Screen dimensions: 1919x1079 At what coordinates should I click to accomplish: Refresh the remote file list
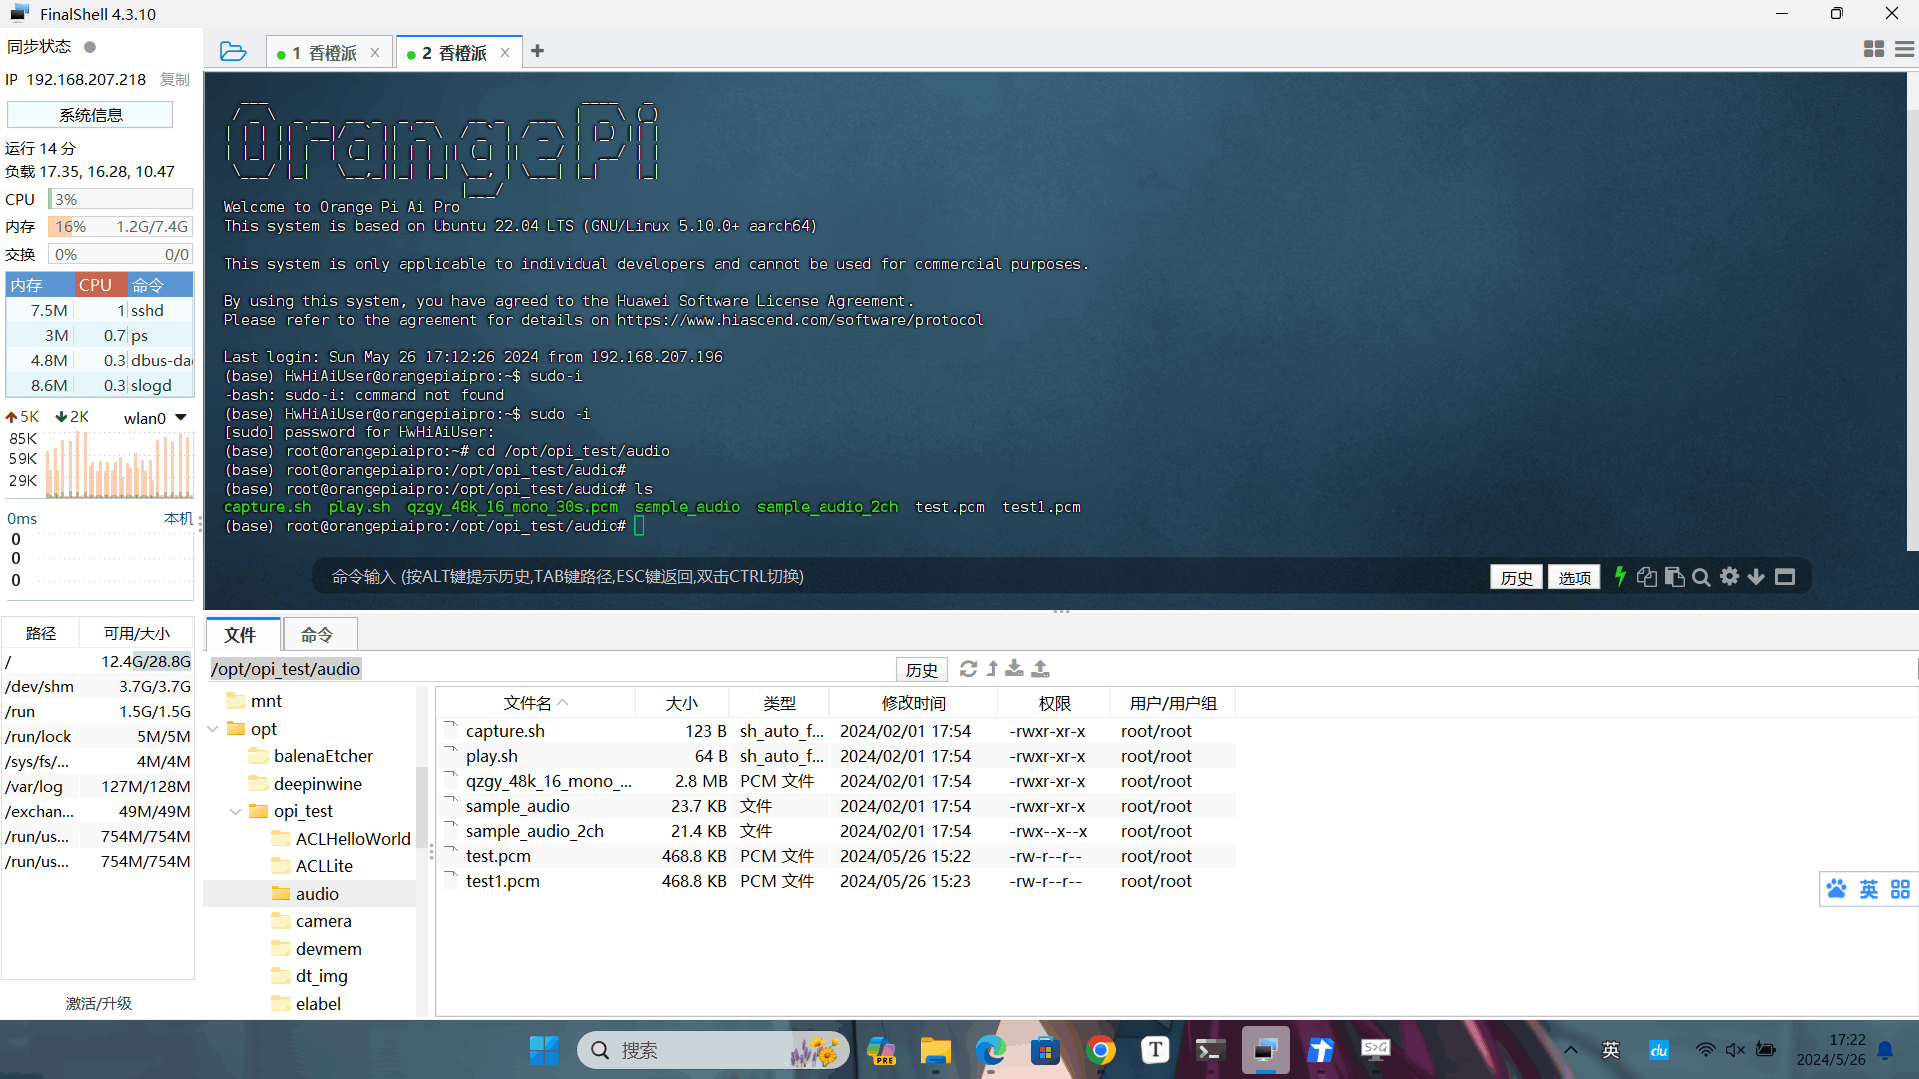(968, 669)
